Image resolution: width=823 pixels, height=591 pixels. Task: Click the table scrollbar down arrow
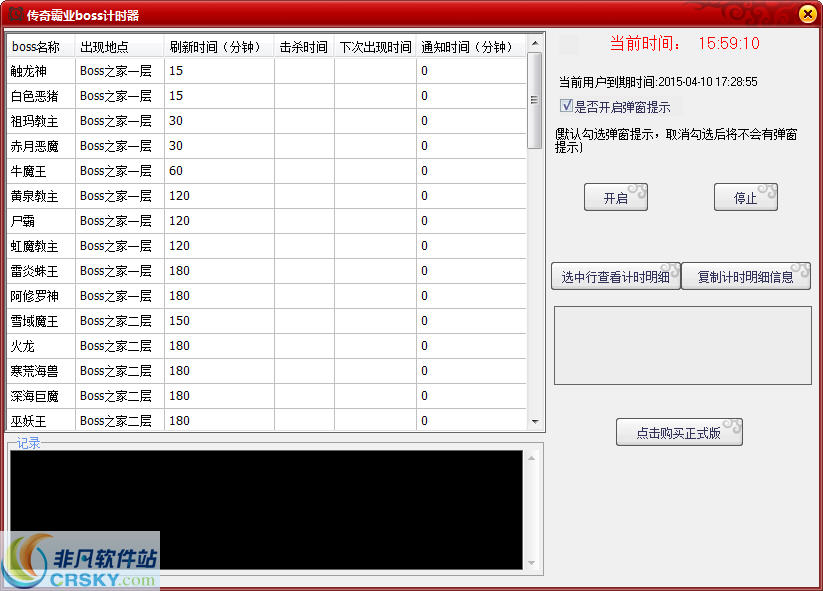(535, 421)
